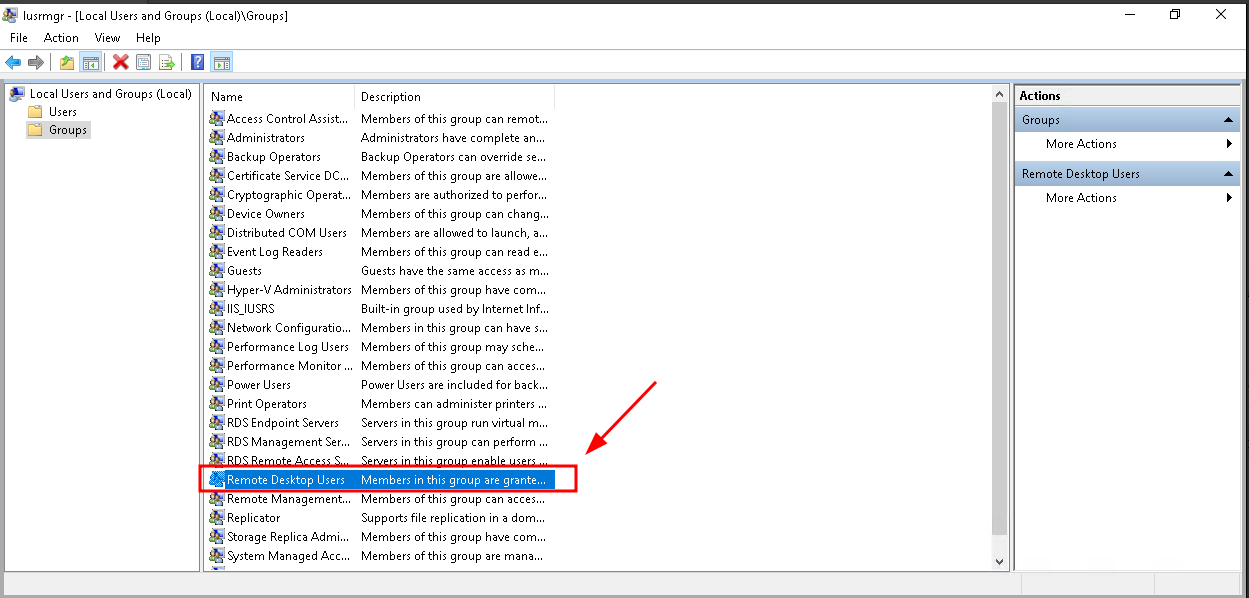Image resolution: width=1249 pixels, height=598 pixels.
Task: Open Properties via the toolbar icon
Action: click(x=144, y=63)
